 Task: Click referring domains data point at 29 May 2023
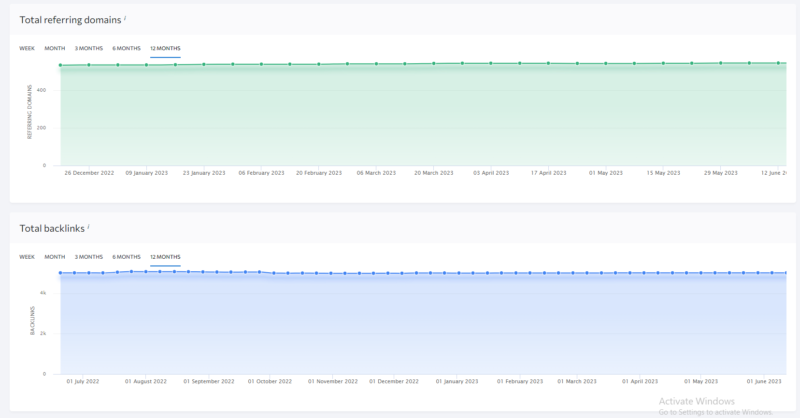pos(720,63)
